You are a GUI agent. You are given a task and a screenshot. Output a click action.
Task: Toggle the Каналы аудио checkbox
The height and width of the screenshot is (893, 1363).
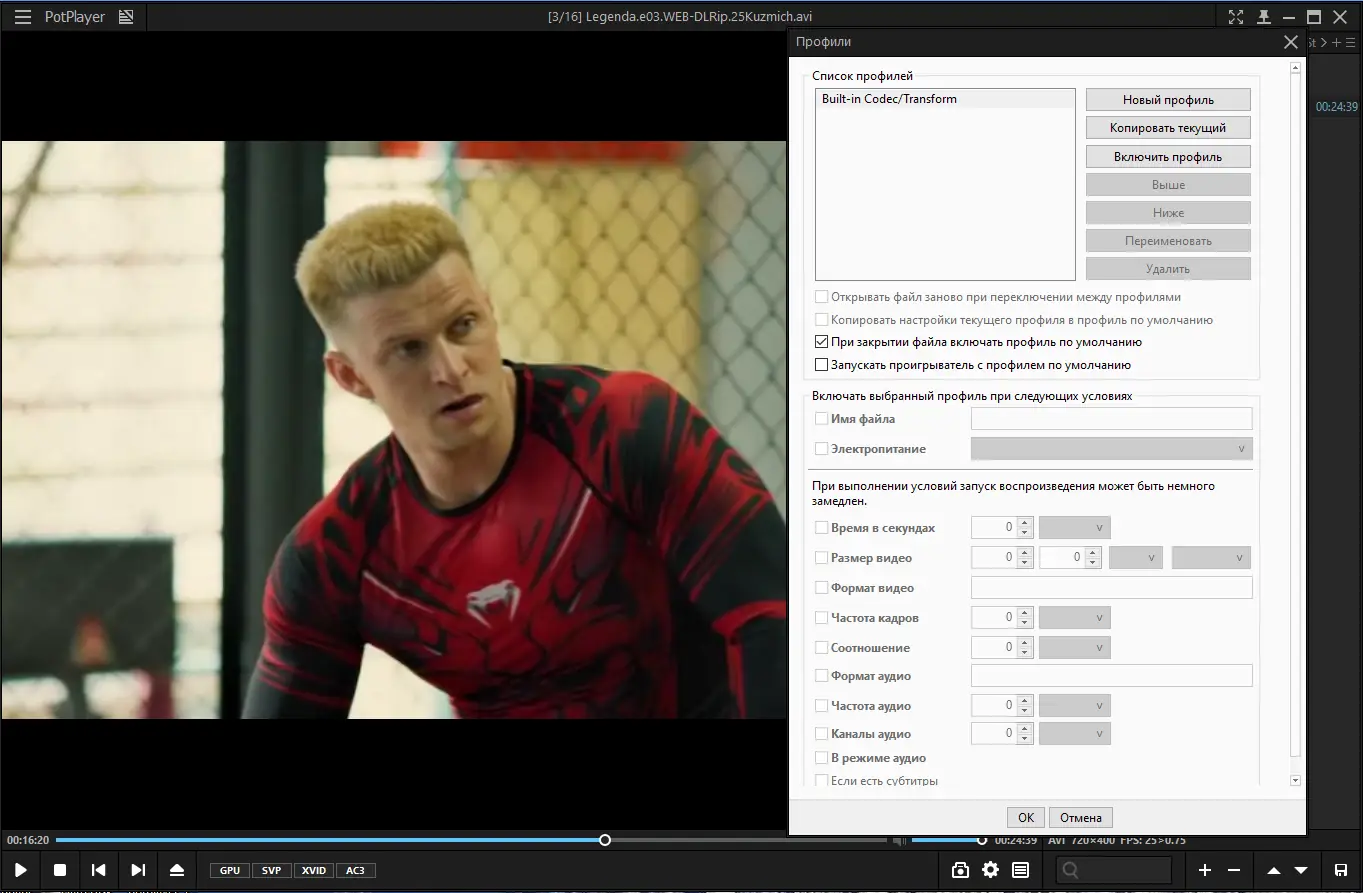point(822,734)
